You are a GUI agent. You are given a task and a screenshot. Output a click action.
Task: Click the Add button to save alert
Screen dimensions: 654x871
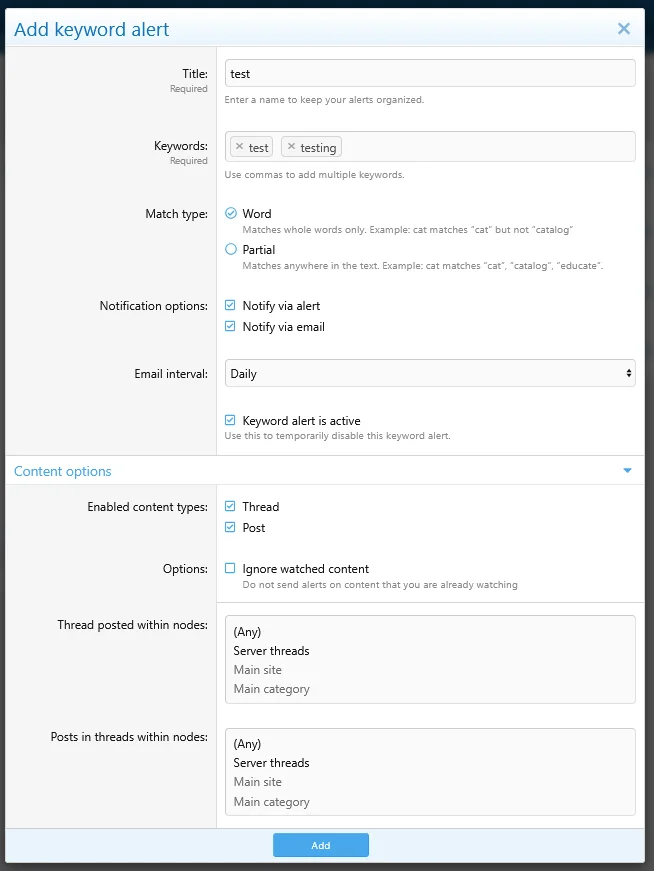[320, 844]
